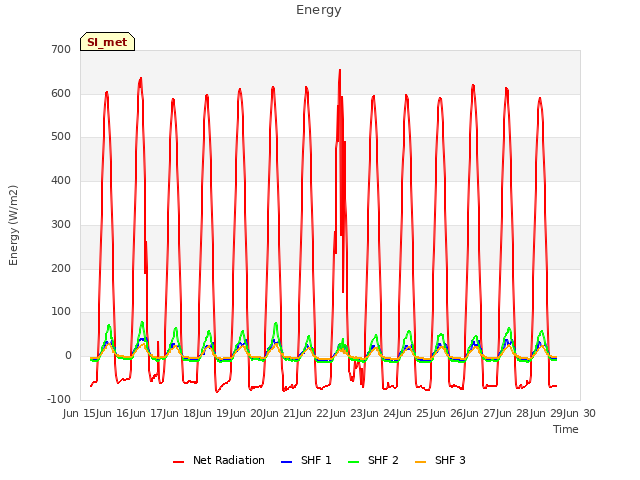Screen dimensions: 640x480
Task: Click the Jun 19 x-axis label
Action: click(213, 413)
